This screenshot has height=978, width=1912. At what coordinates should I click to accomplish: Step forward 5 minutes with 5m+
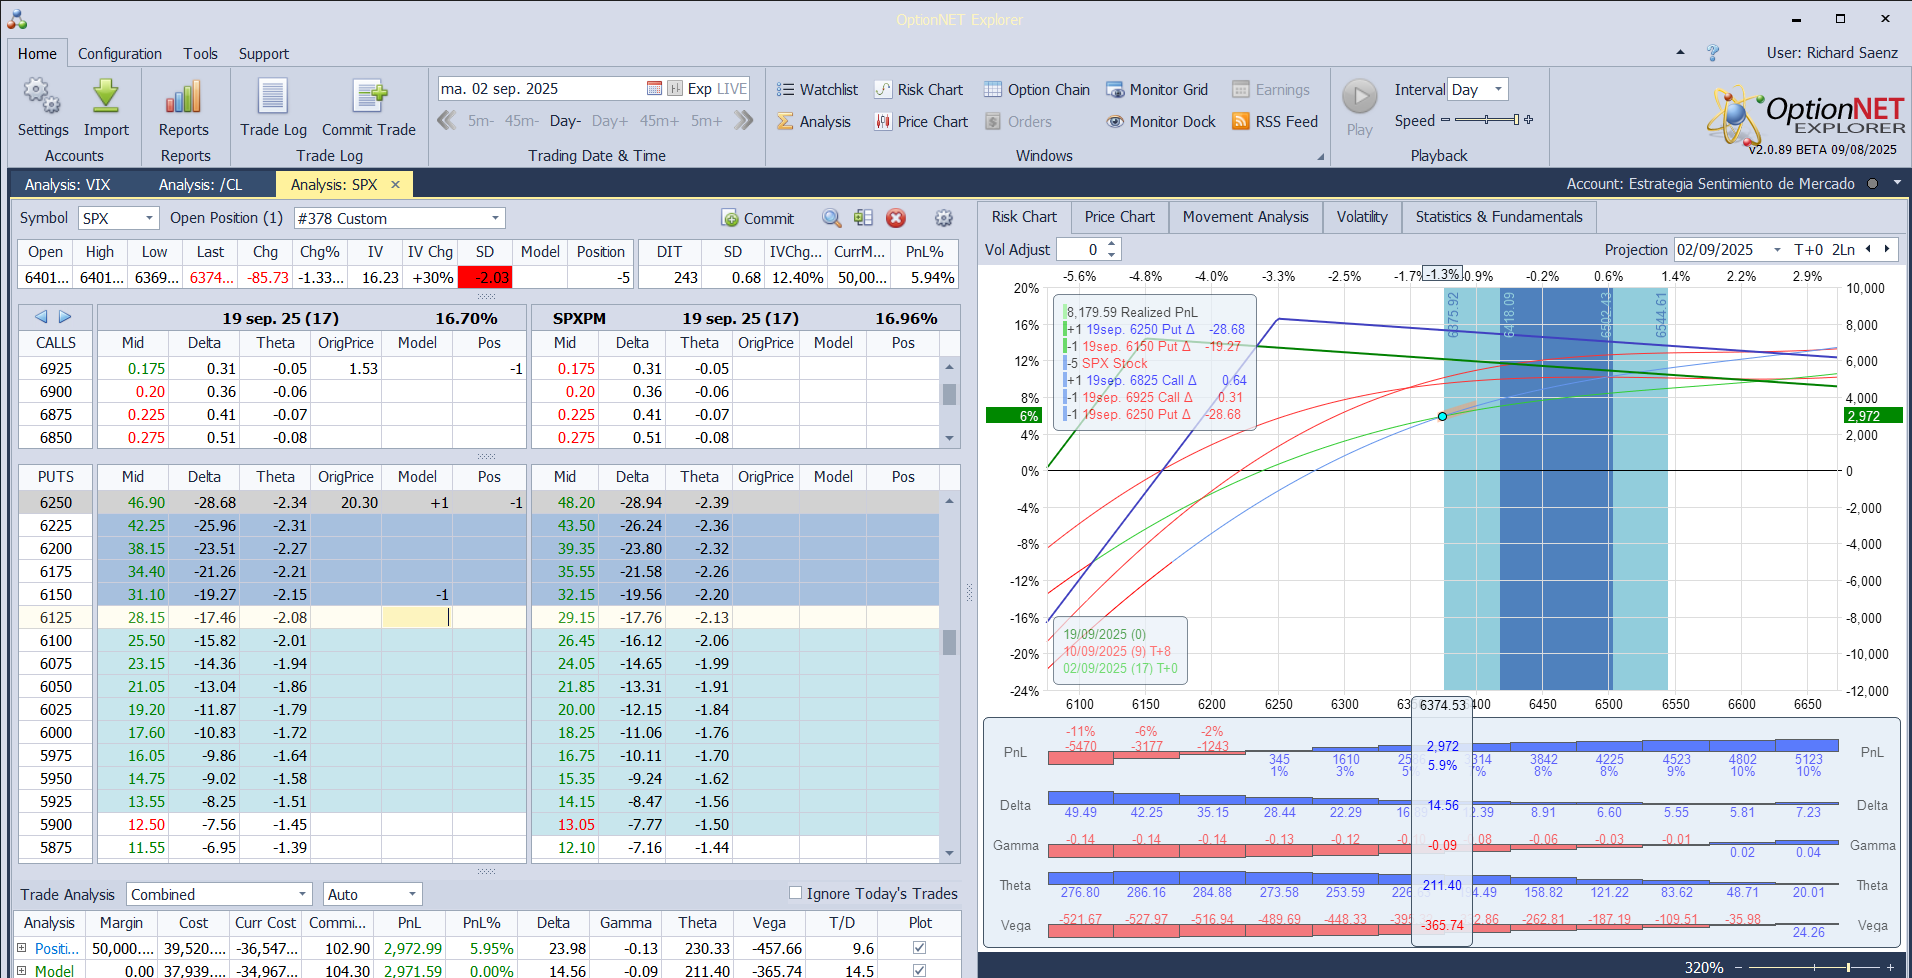point(706,121)
